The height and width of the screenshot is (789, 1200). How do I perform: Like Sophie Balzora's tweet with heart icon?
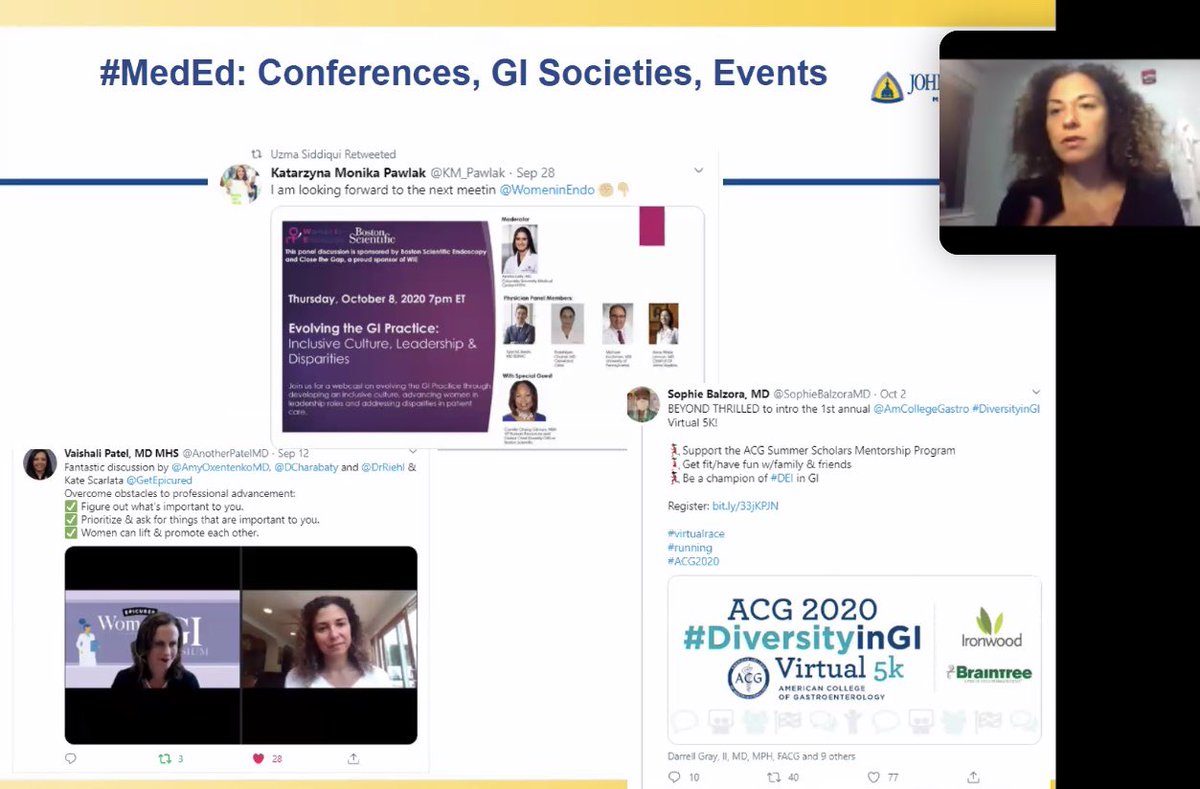(x=873, y=777)
